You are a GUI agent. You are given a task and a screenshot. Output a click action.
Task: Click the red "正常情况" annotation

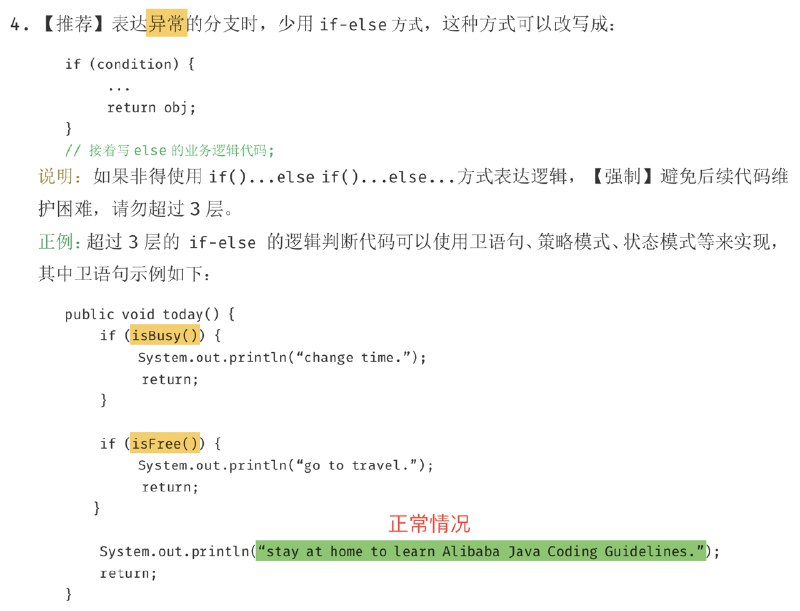[x=428, y=523]
